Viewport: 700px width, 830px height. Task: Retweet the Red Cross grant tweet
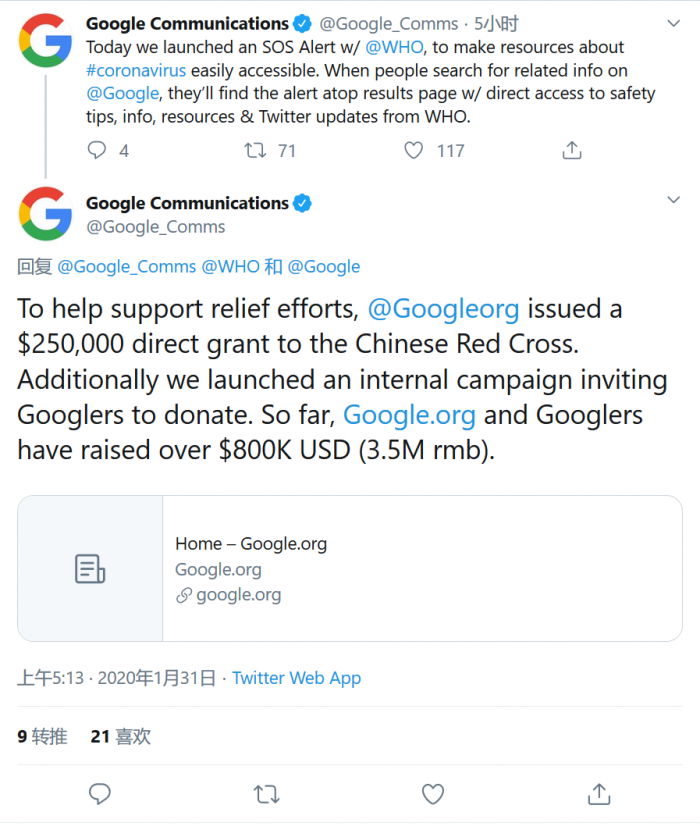click(266, 794)
